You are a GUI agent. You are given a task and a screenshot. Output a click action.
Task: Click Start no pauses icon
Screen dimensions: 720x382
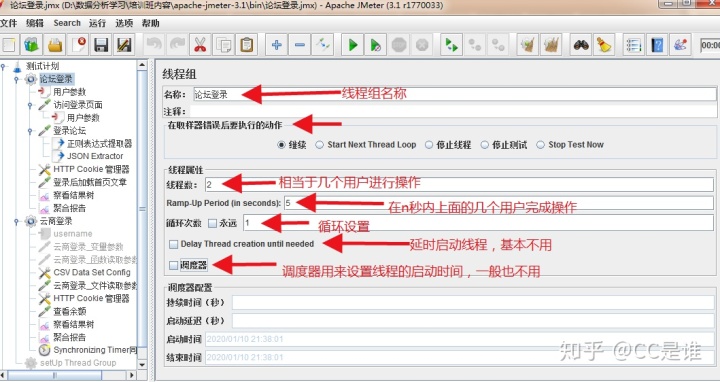click(376, 45)
